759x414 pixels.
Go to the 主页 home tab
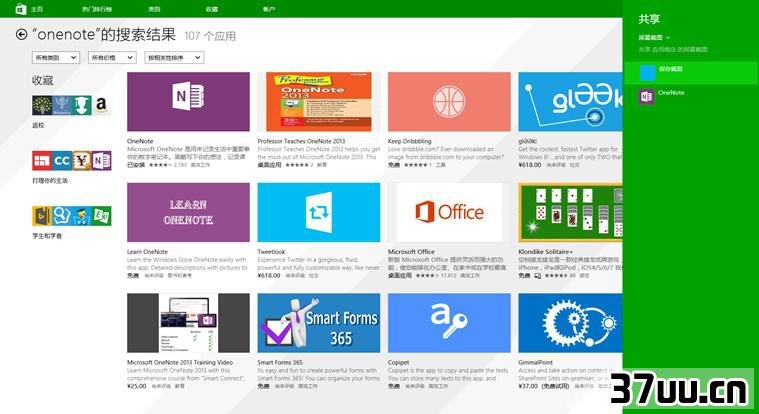pyautogui.click(x=36, y=9)
